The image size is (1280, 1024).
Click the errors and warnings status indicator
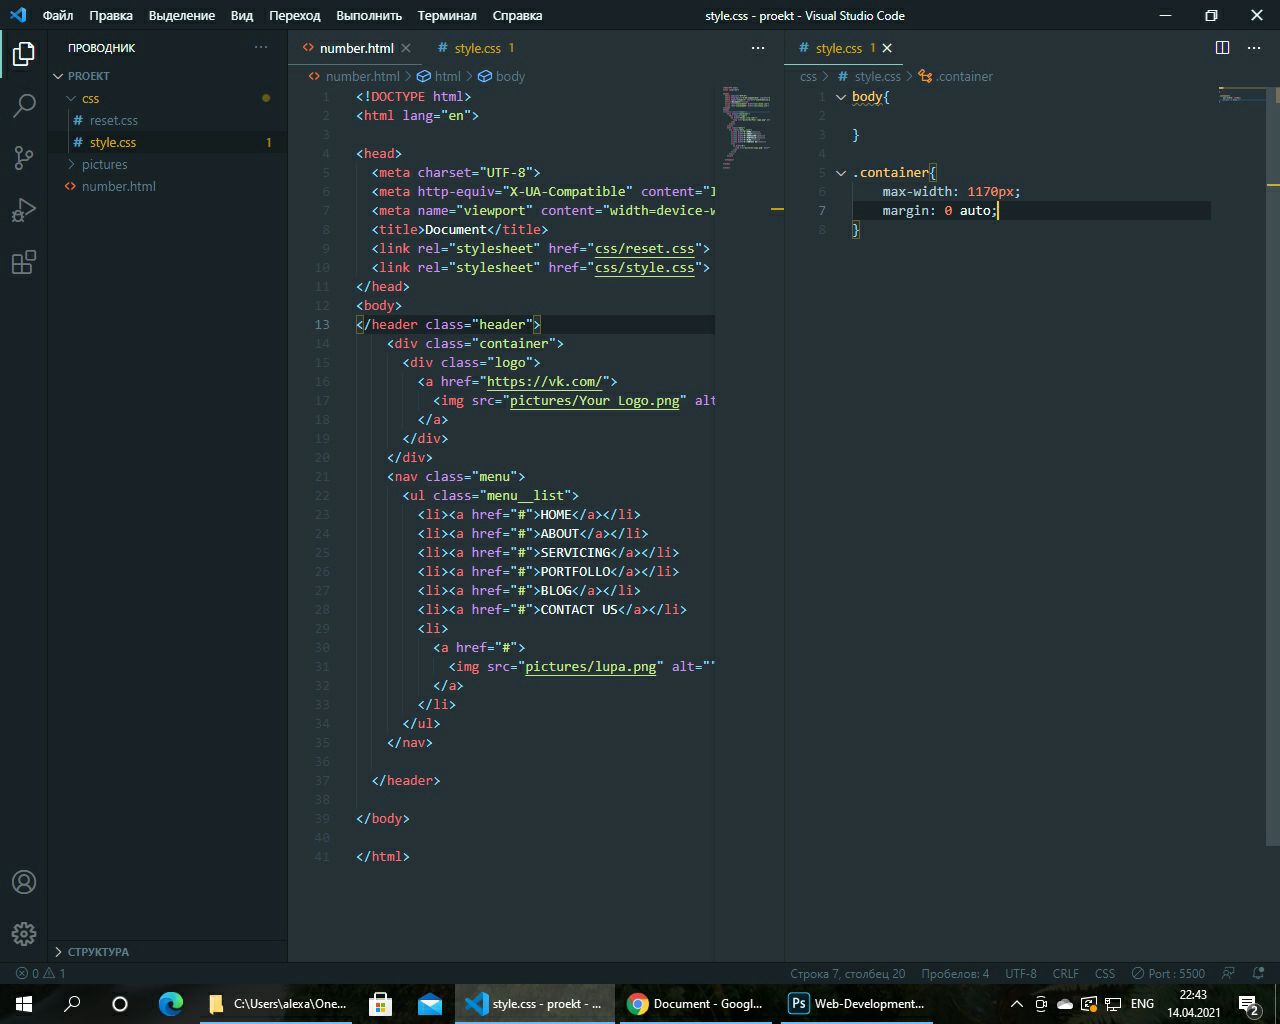(x=41, y=973)
